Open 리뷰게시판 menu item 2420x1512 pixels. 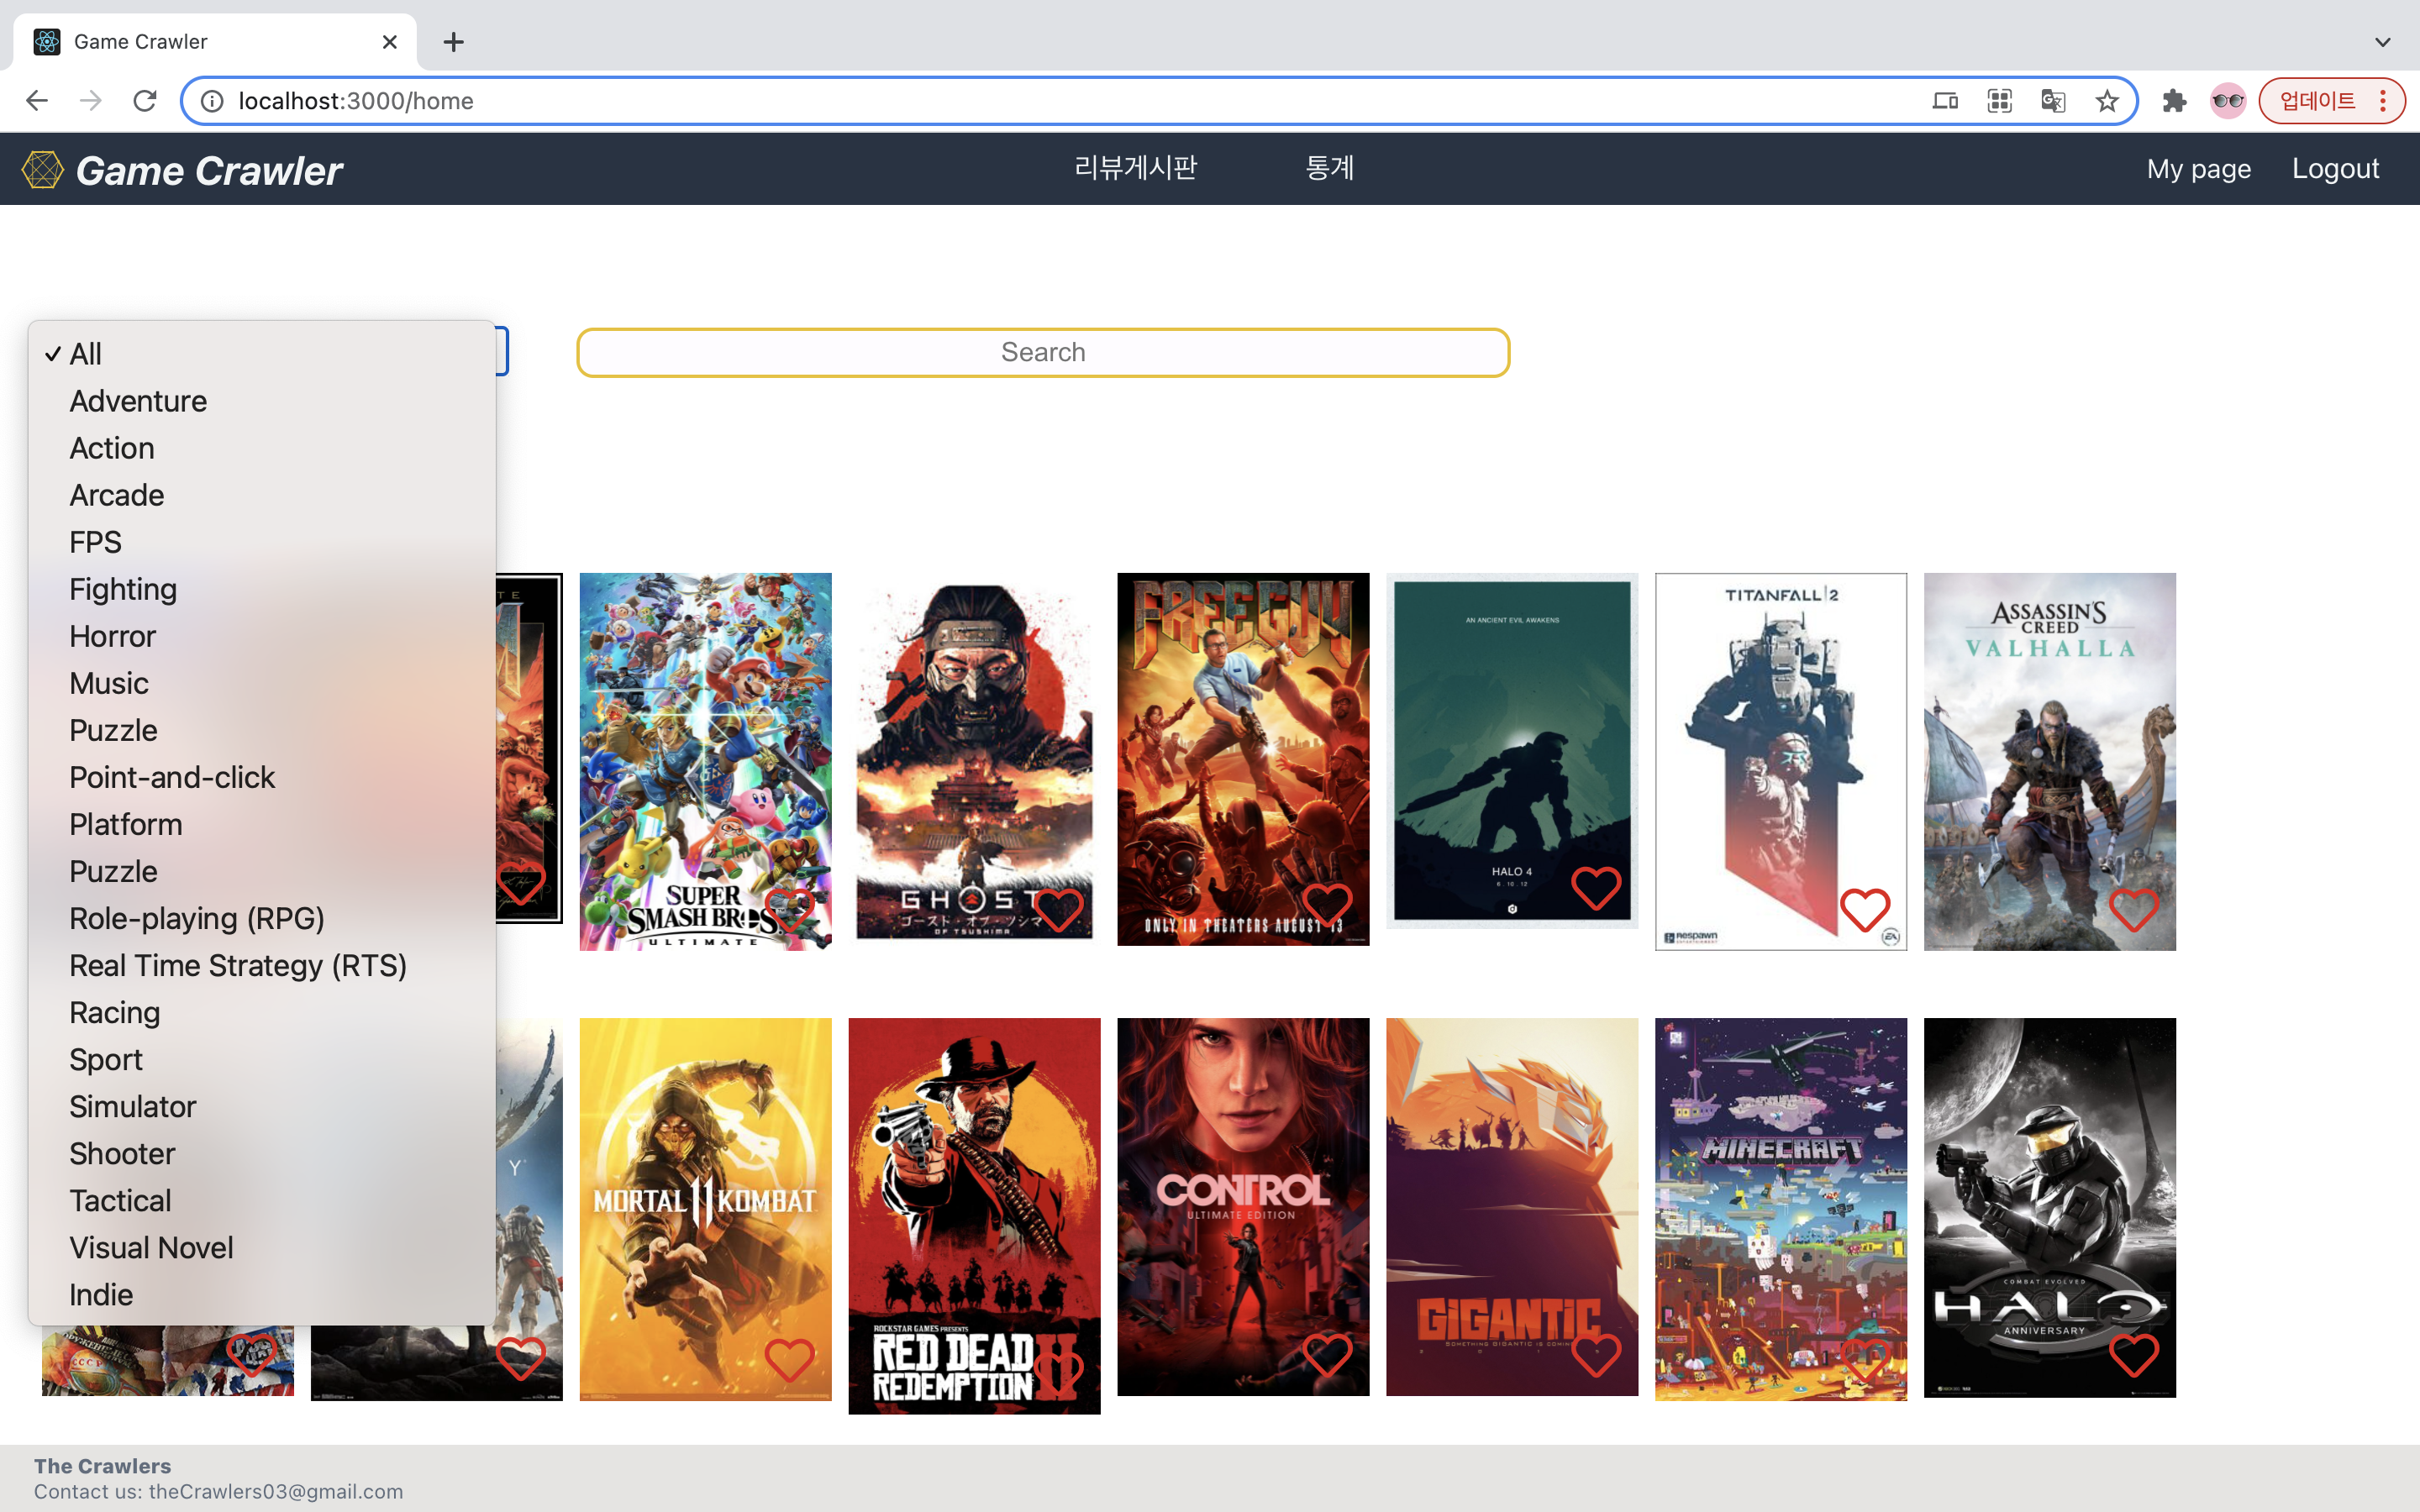pyautogui.click(x=1134, y=167)
